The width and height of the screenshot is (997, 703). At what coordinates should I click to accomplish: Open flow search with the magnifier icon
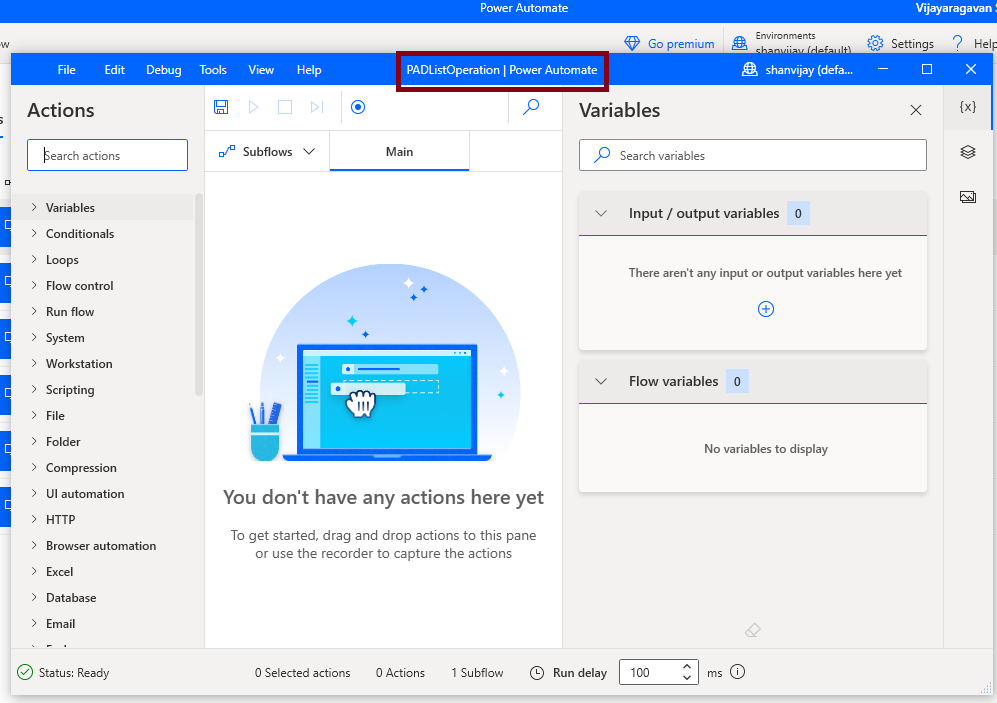coord(531,107)
